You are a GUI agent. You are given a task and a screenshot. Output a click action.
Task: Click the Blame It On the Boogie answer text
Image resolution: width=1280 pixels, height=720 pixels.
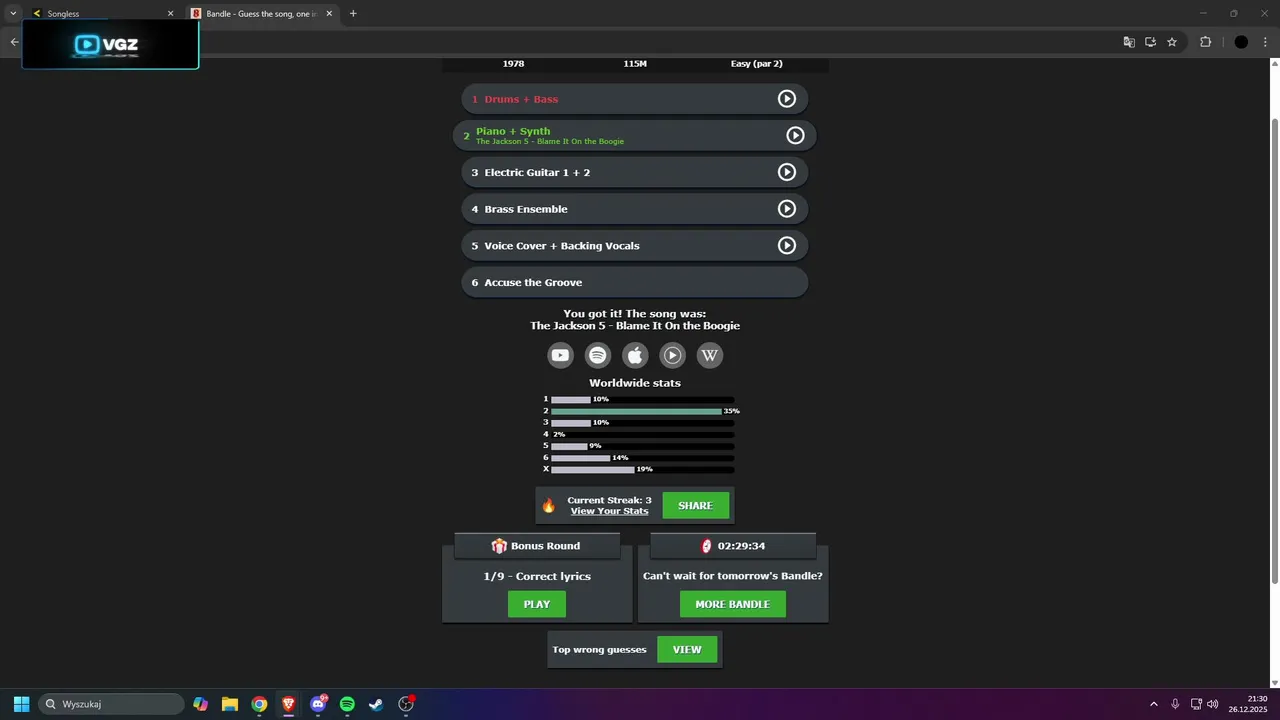(550, 141)
